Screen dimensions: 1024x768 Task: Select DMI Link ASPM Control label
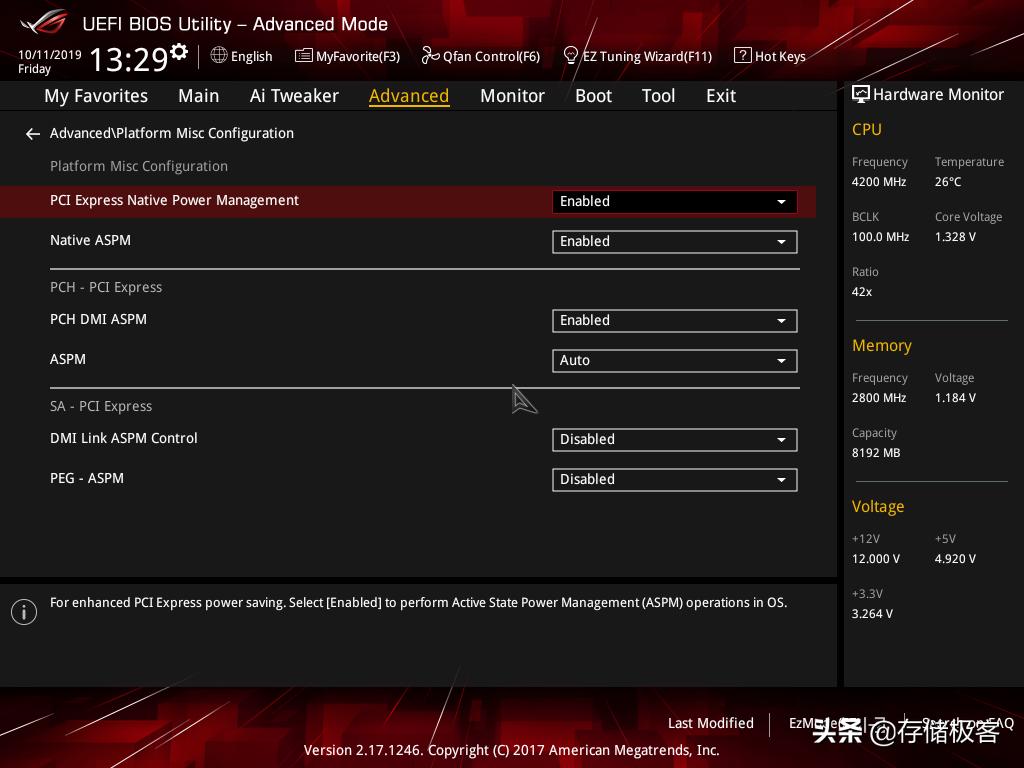(x=123, y=438)
